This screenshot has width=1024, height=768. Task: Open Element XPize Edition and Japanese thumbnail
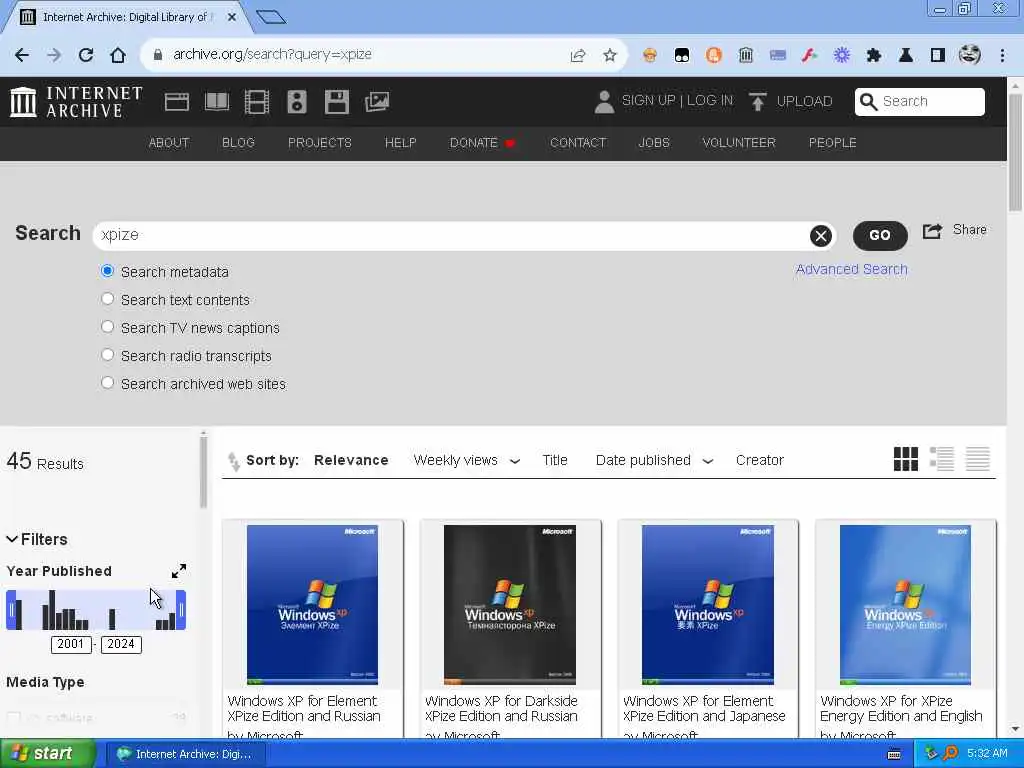707,605
